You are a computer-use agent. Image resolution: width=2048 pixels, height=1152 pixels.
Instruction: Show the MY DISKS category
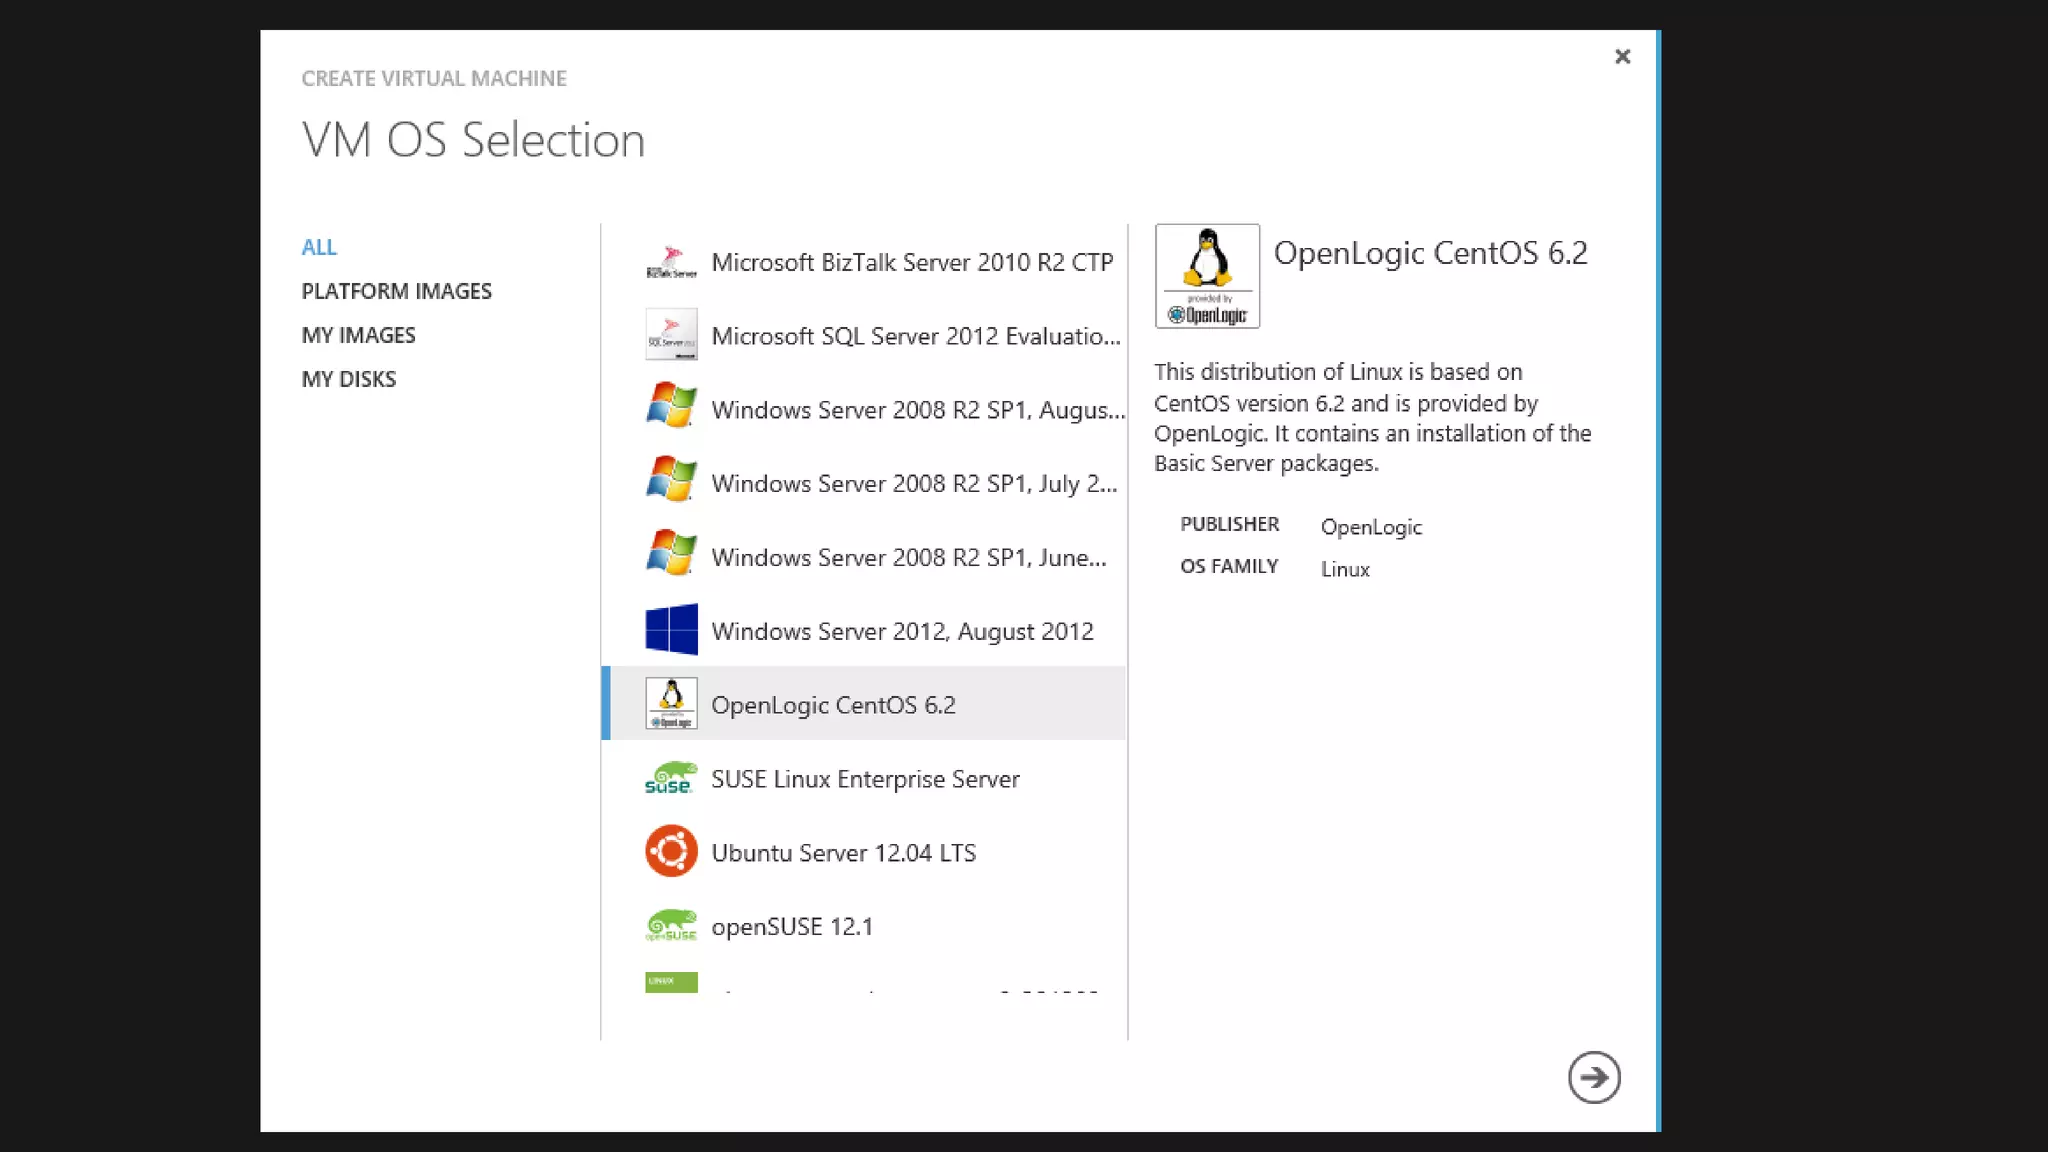click(x=348, y=379)
